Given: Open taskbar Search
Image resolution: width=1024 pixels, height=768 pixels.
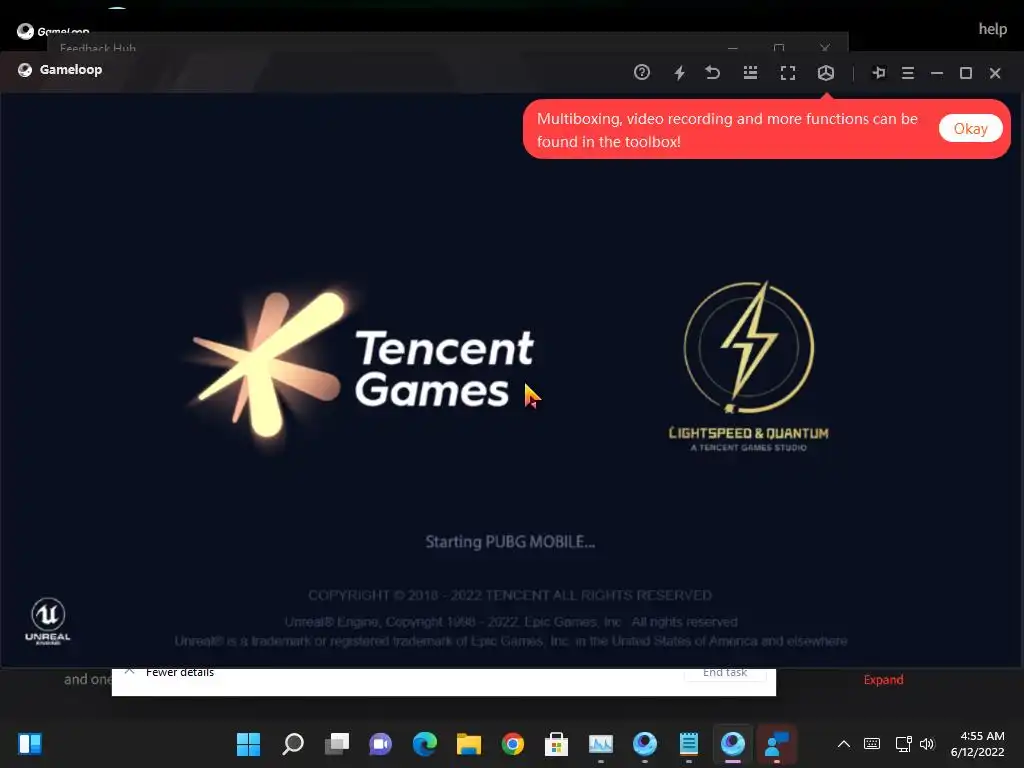Looking at the screenshot, I should click(x=293, y=744).
